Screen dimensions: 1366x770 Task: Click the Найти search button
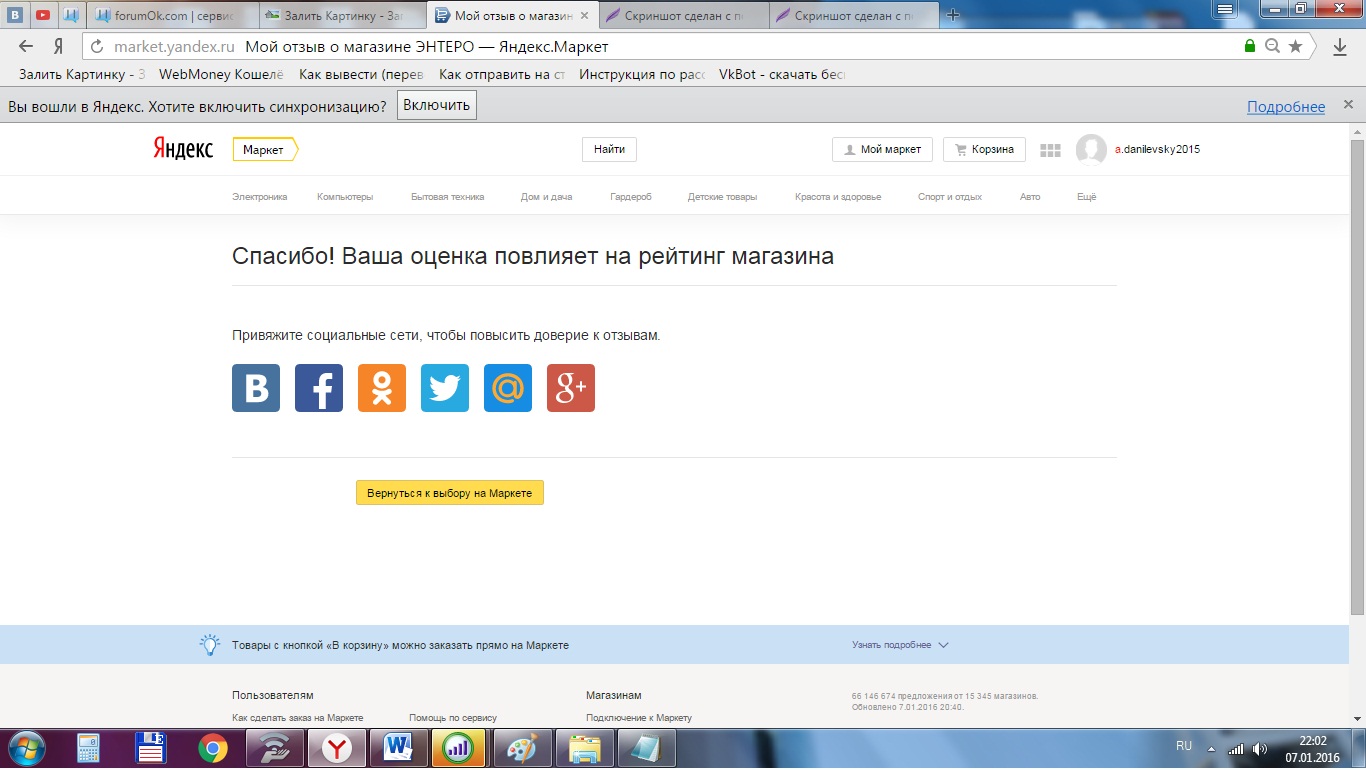[609, 149]
